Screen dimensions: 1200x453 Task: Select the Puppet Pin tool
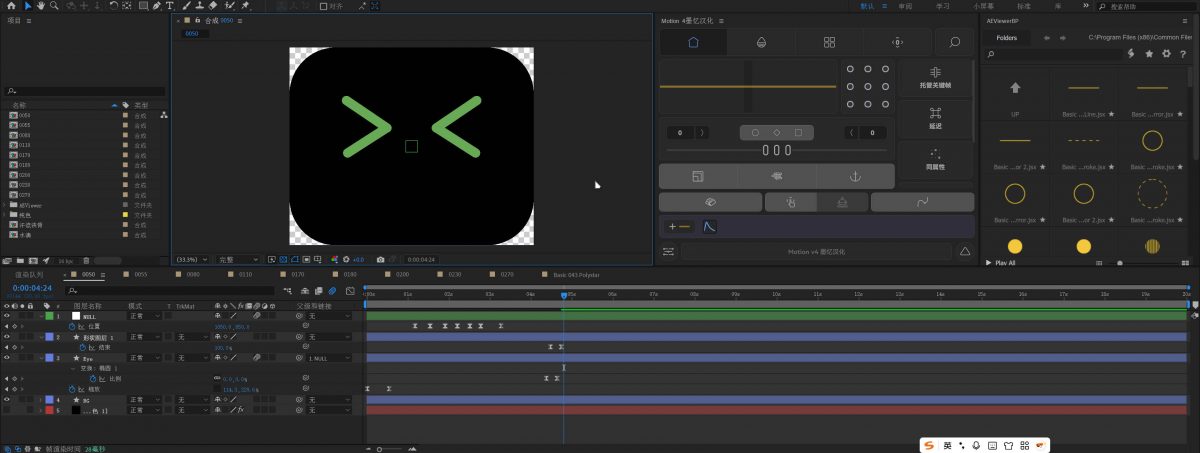(x=245, y=5)
